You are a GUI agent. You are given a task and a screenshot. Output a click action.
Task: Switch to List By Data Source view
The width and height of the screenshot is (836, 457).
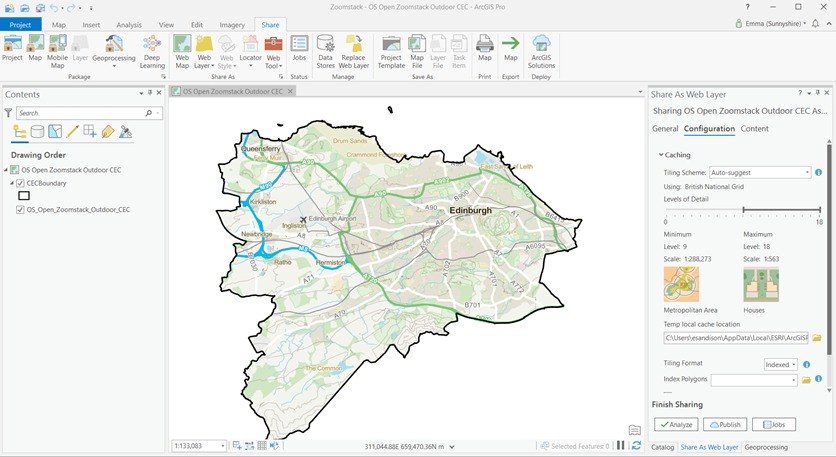click(37, 132)
